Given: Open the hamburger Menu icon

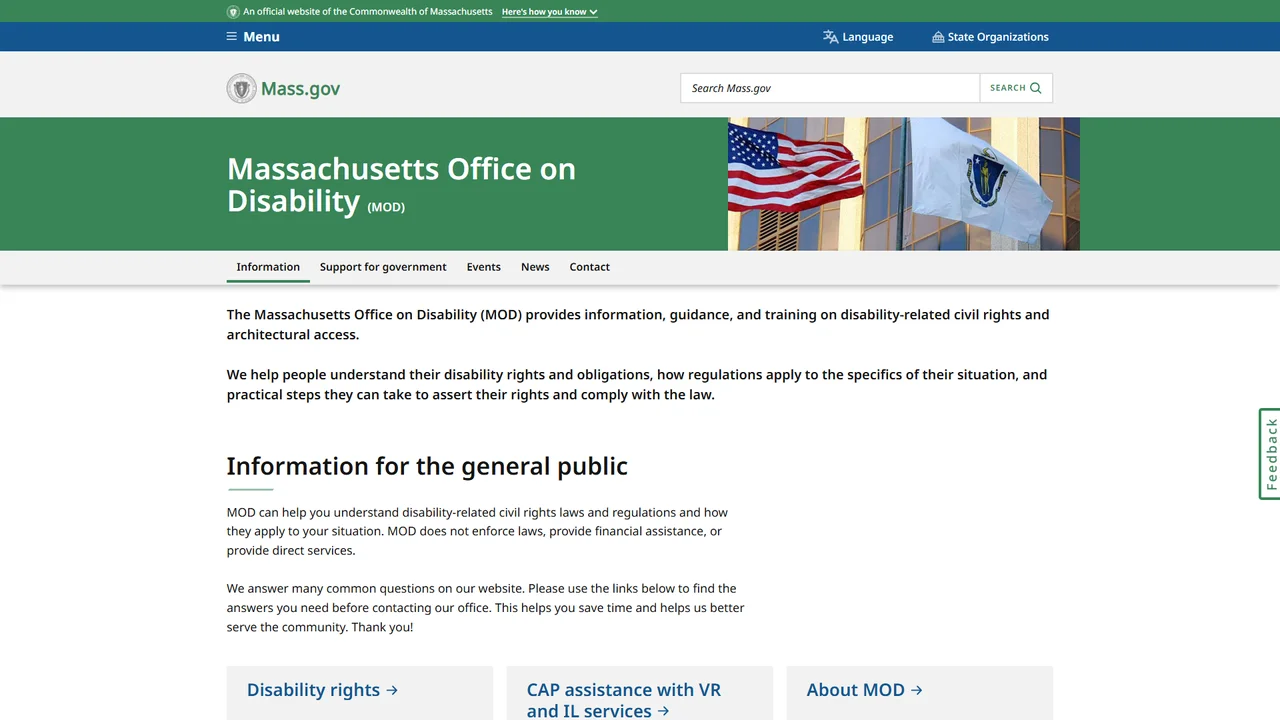Looking at the screenshot, I should pos(232,37).
